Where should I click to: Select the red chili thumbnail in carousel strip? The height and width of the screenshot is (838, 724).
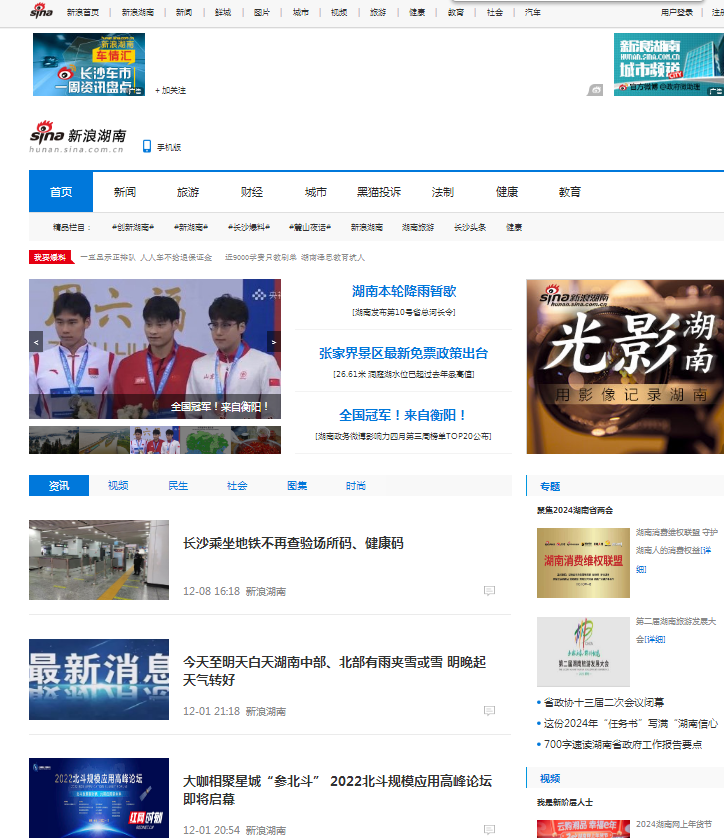(256, 440)
